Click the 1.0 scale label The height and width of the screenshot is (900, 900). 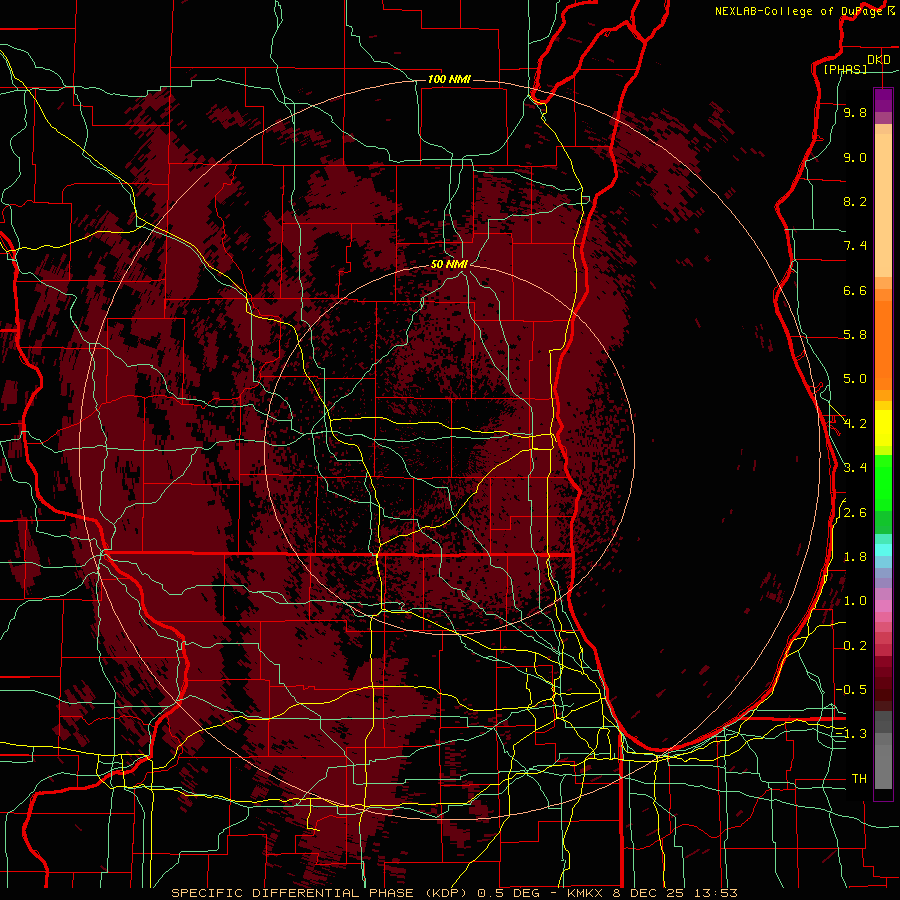click(x=855, y=601)
